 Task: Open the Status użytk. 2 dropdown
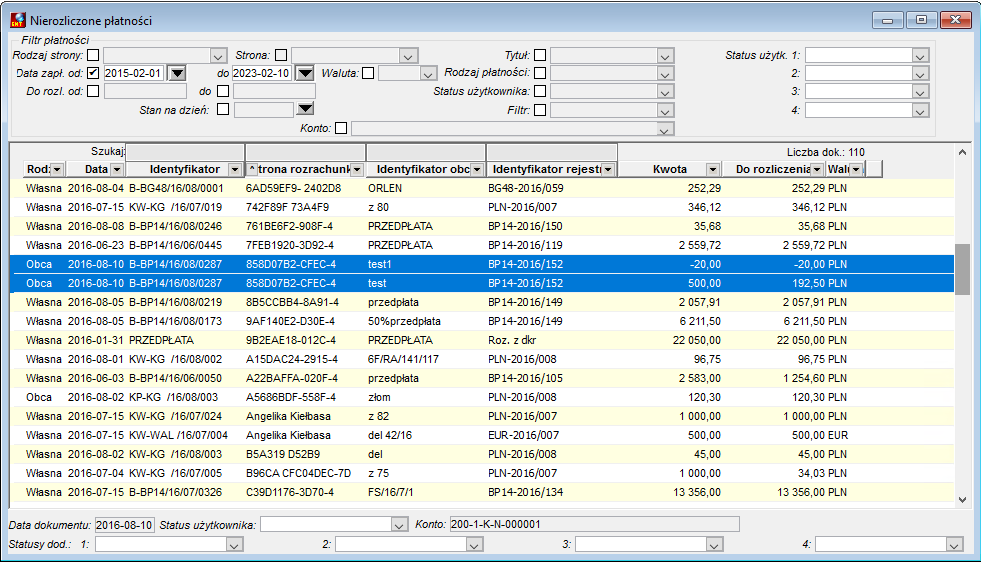[x=920, y=74]
